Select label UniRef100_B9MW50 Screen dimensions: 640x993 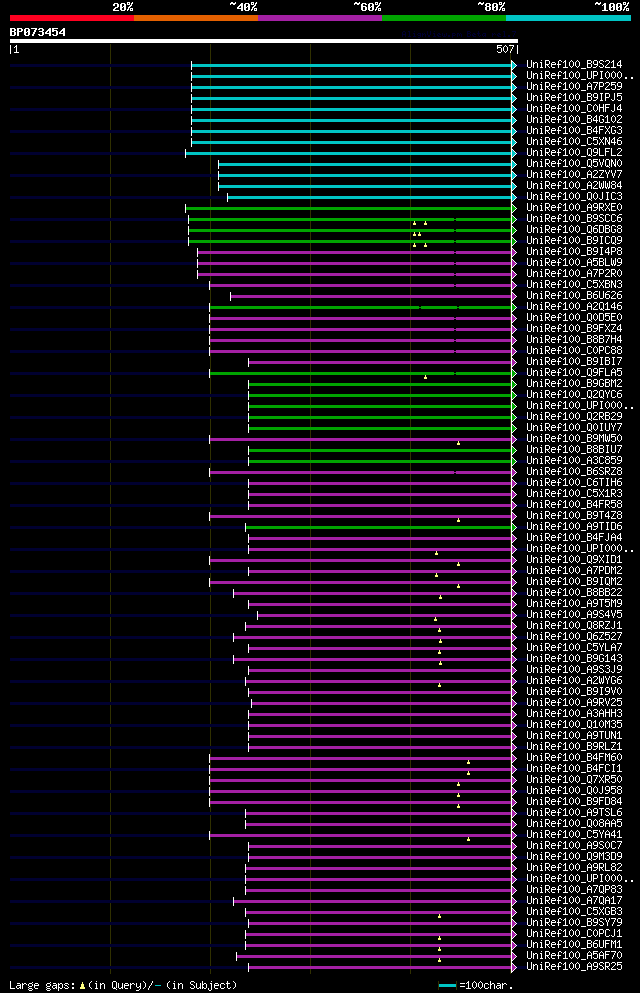[x=574, y=438]
